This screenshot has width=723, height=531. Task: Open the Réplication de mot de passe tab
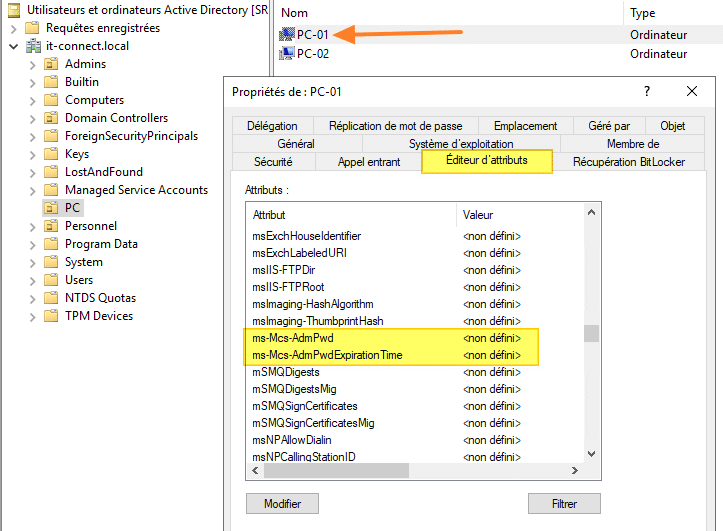396,126
